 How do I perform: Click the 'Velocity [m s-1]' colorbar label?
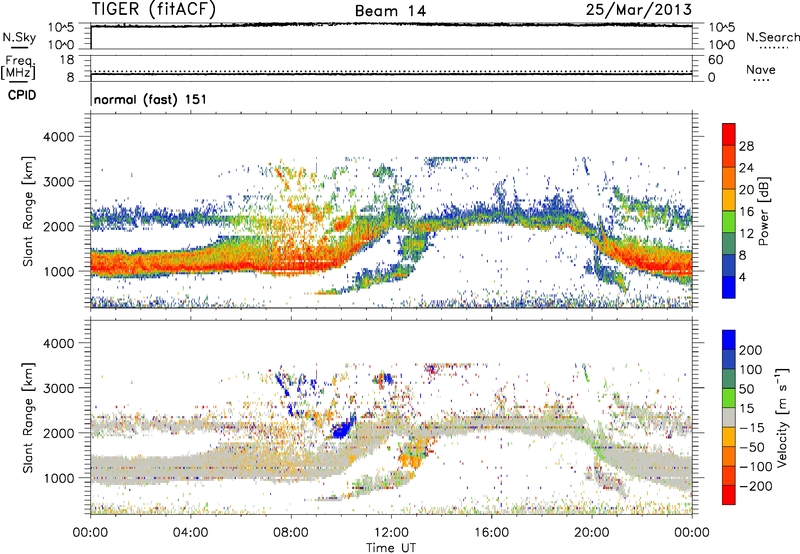(782, 417)
